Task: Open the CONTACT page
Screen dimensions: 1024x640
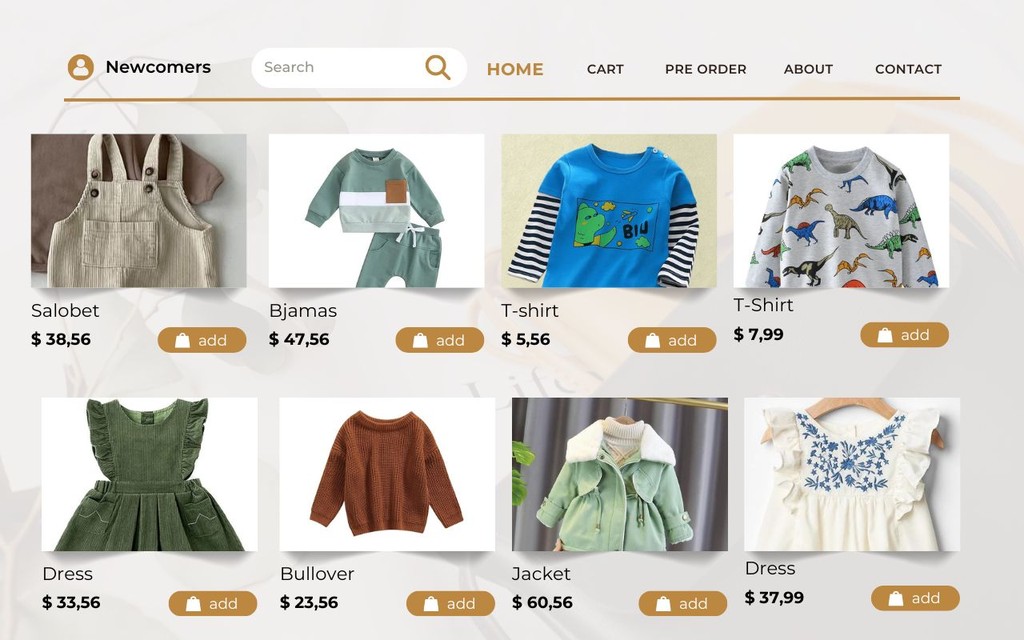Action: pos(908,69)
